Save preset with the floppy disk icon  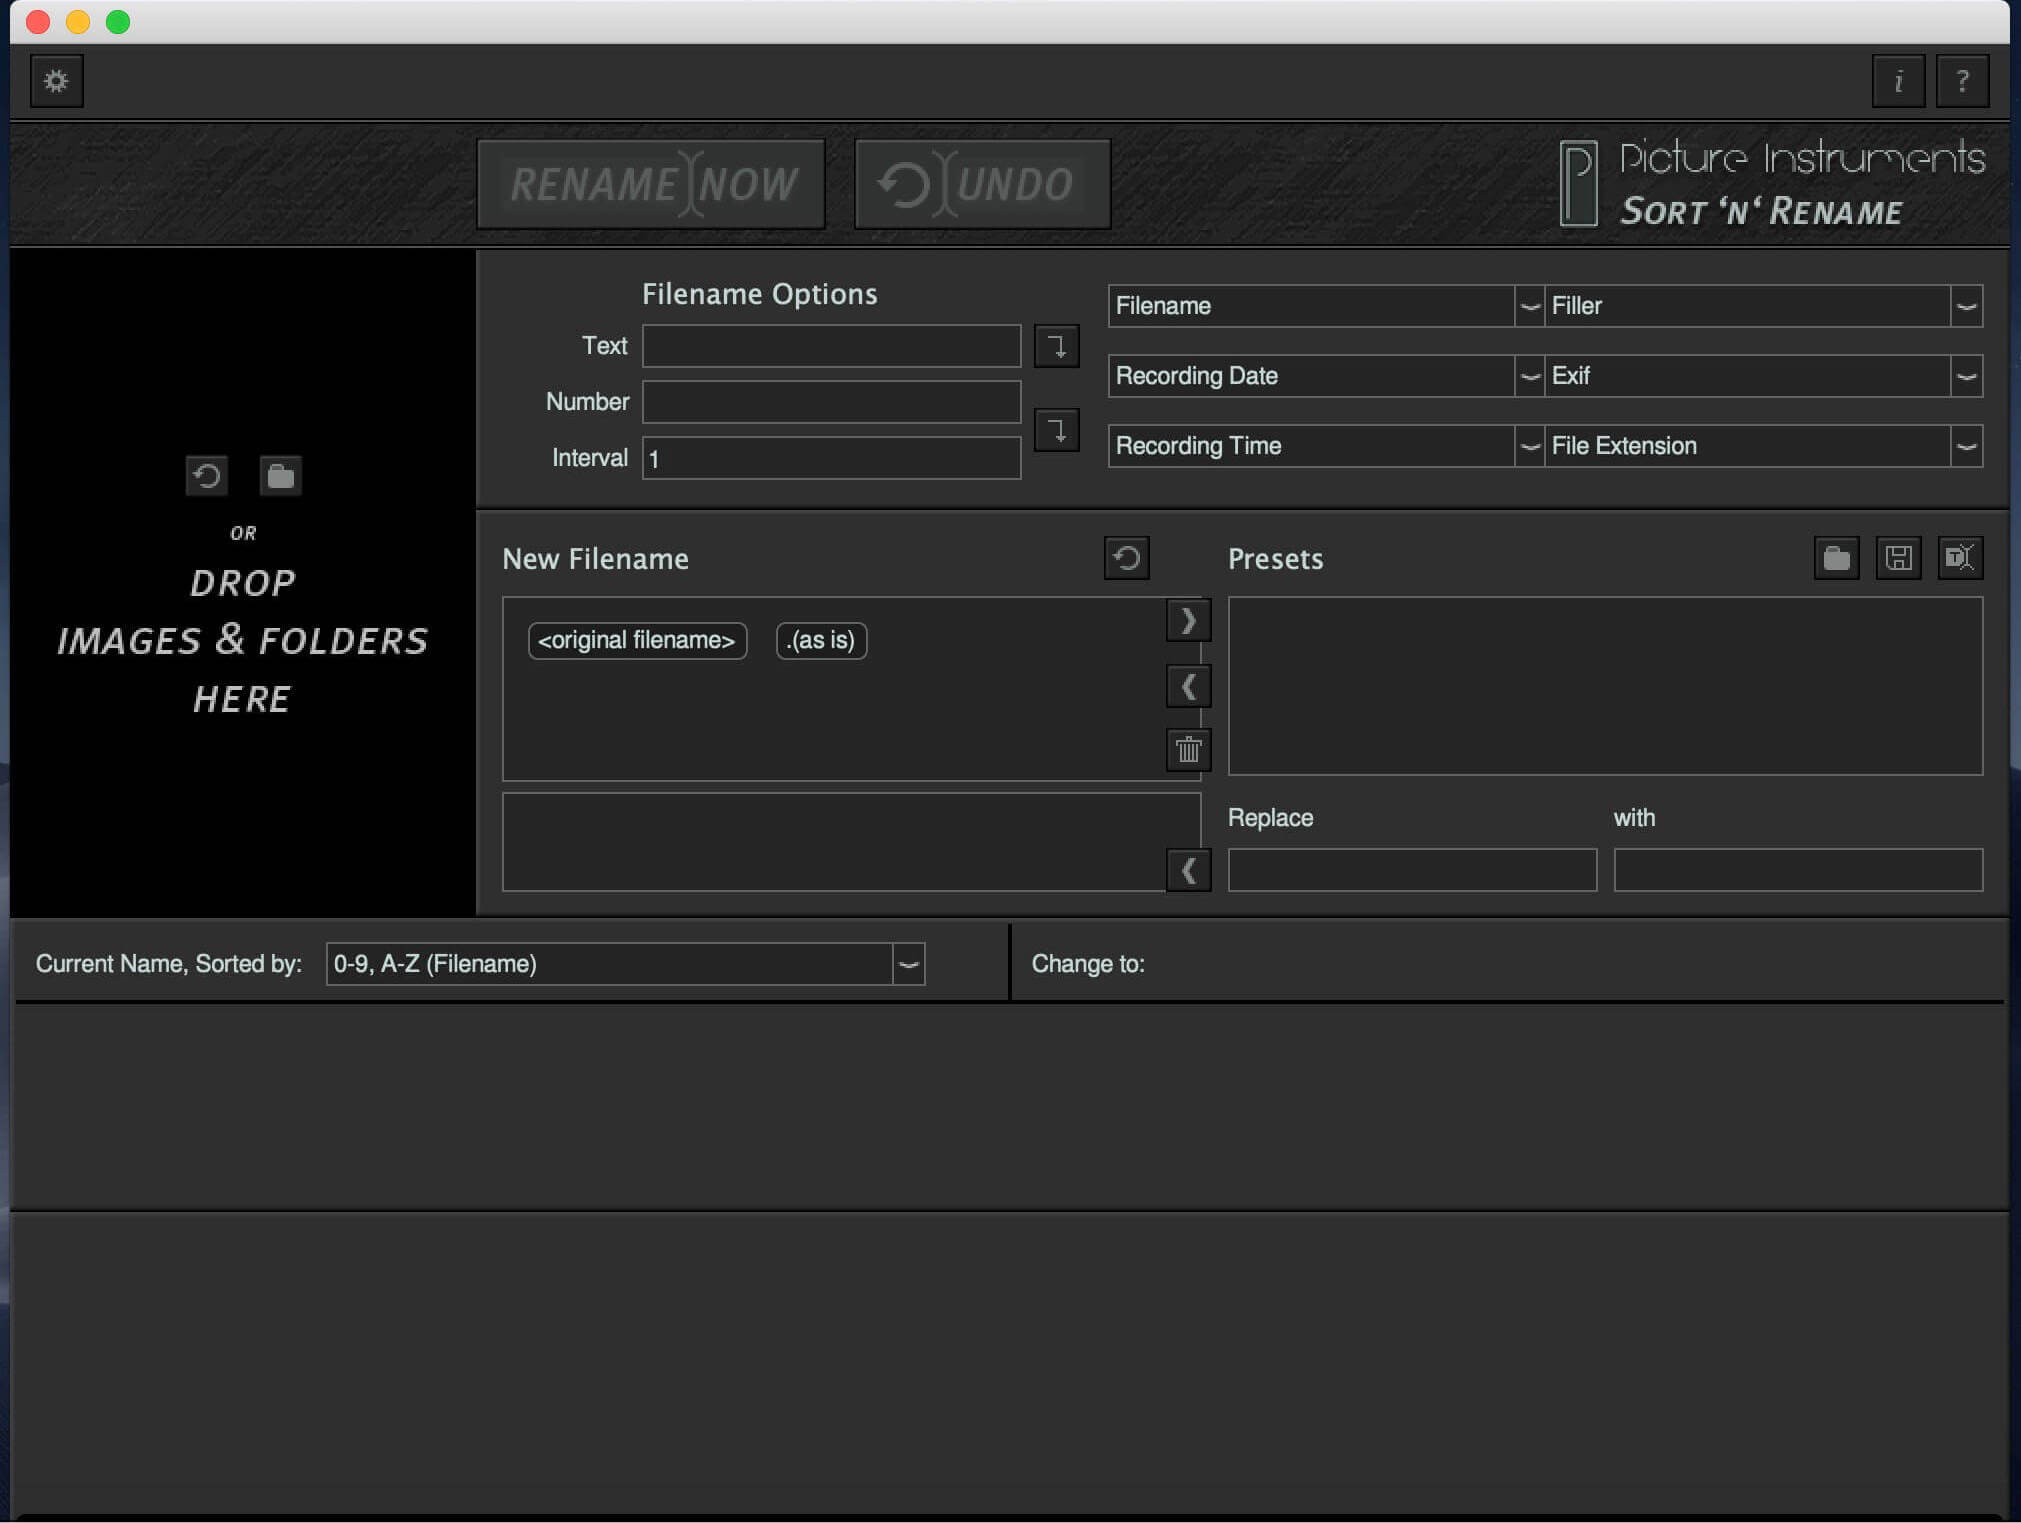pos(1898,558)
